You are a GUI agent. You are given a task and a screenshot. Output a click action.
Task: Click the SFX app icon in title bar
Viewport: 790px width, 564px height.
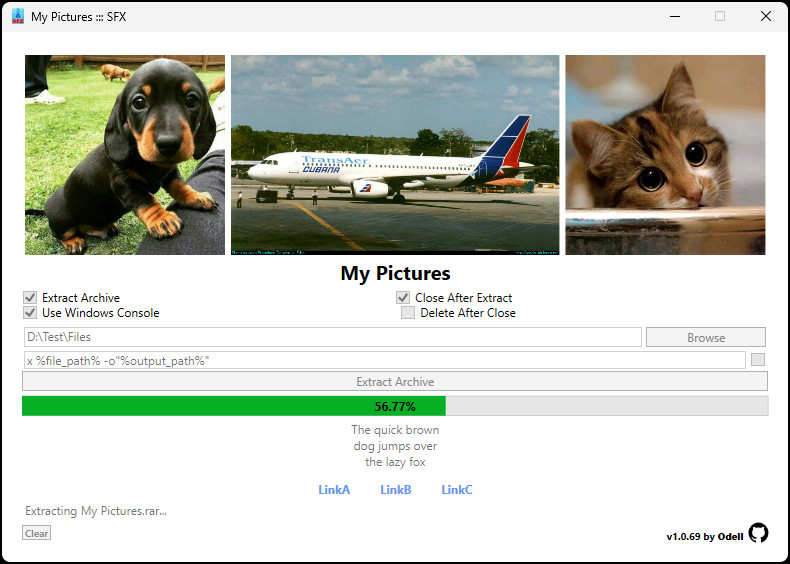coord(18,16)
